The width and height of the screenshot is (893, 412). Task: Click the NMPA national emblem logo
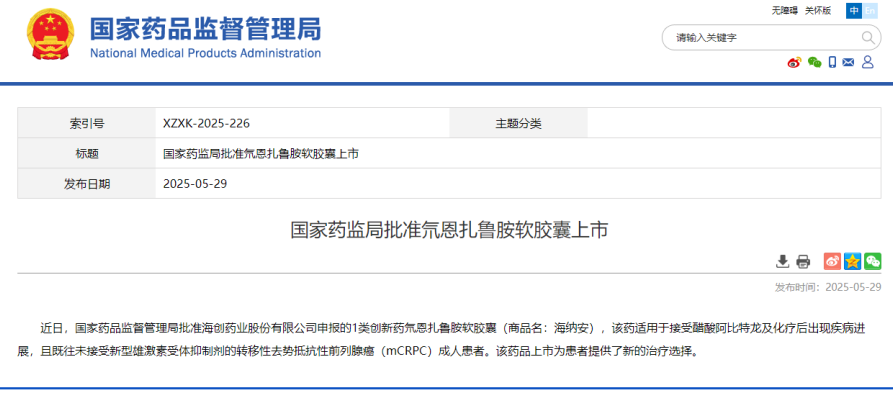point(50,34)
